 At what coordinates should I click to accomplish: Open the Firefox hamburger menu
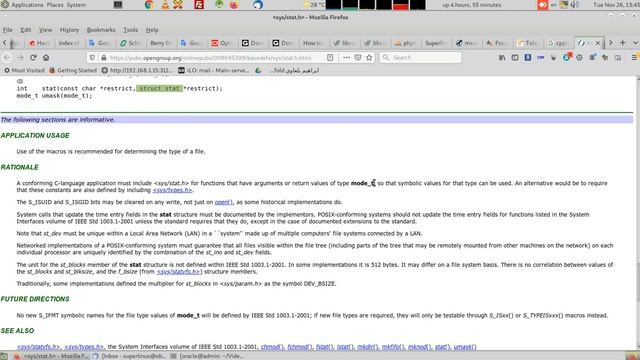tap(635, 58)
